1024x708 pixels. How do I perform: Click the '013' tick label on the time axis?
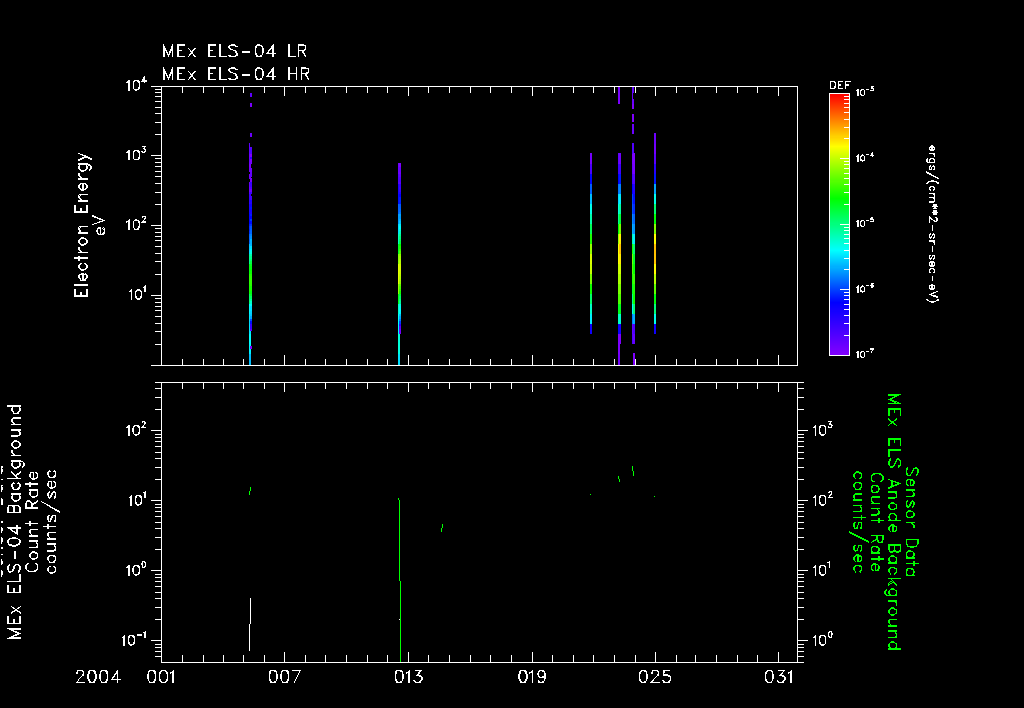click(x=408, y=677)
